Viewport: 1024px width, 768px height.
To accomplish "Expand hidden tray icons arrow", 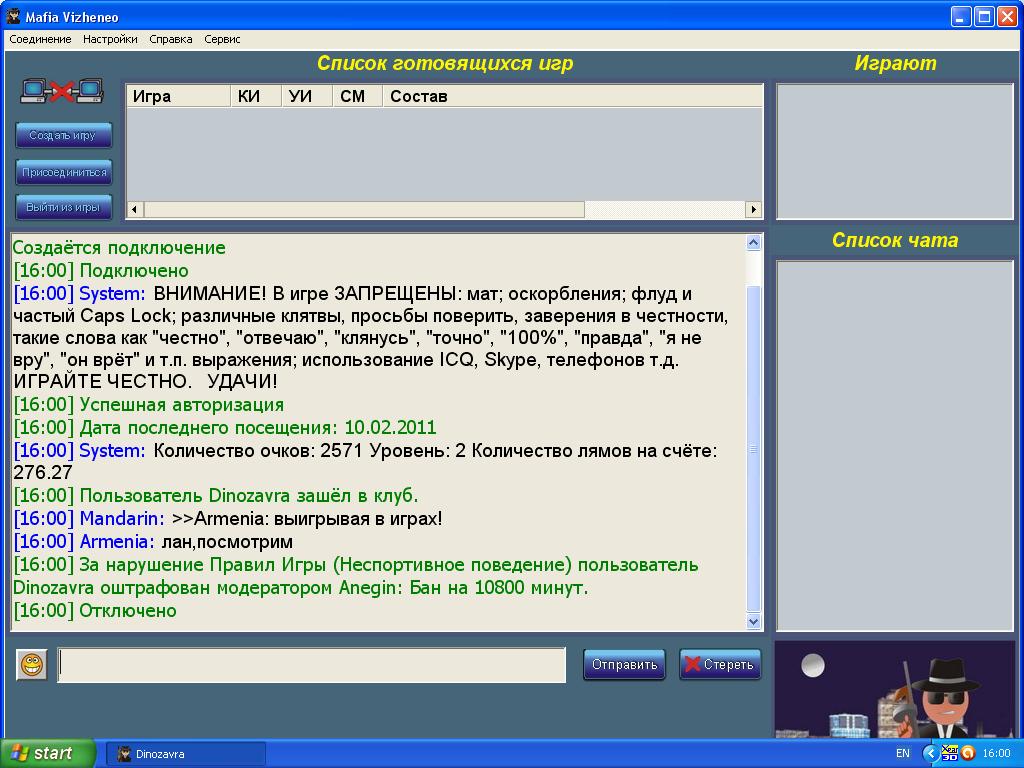I will click(930, 753).
